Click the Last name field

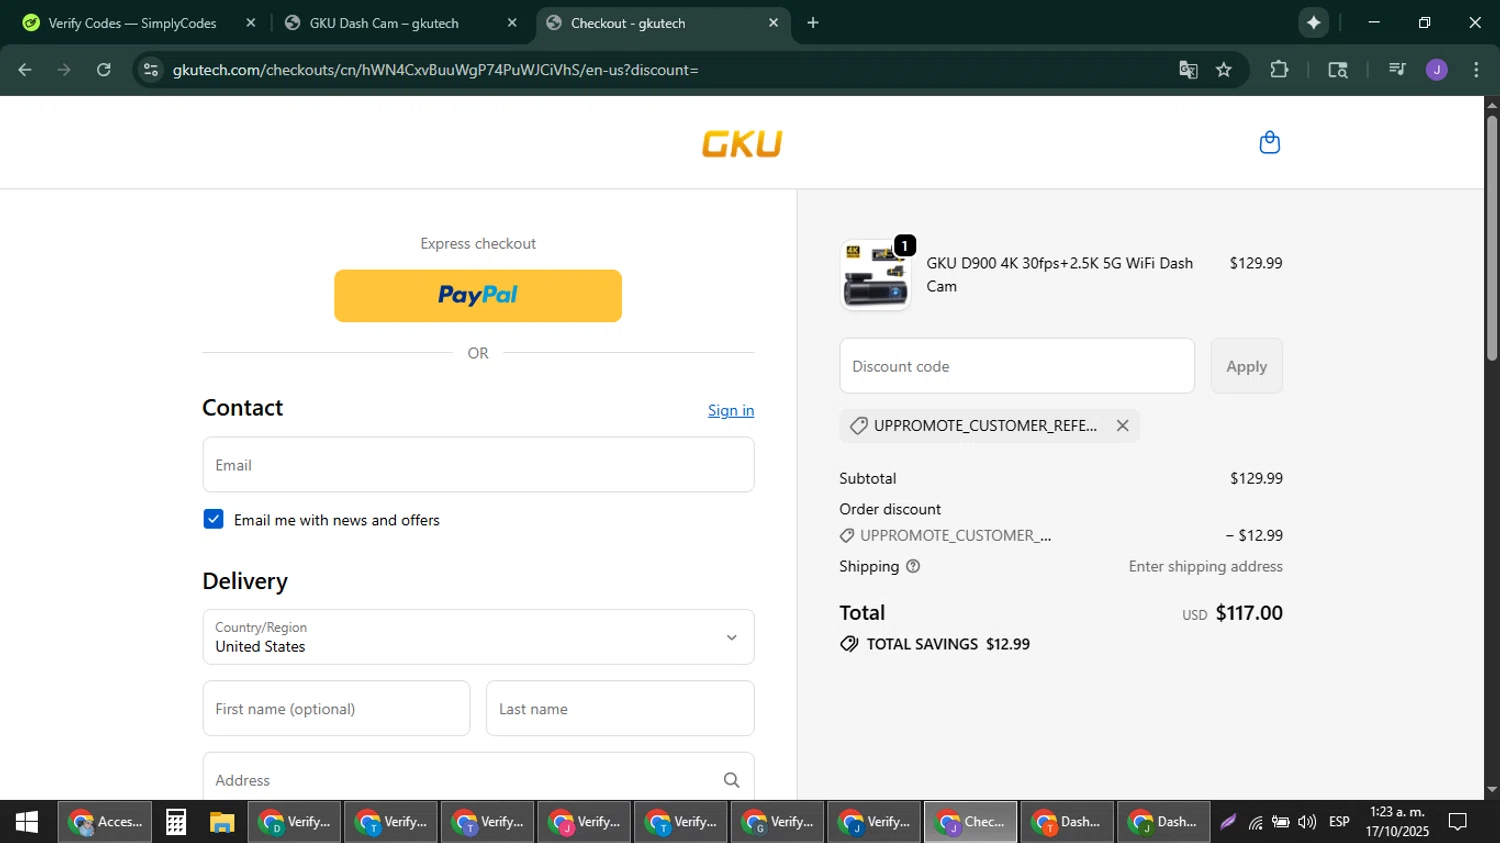(620, 709)
